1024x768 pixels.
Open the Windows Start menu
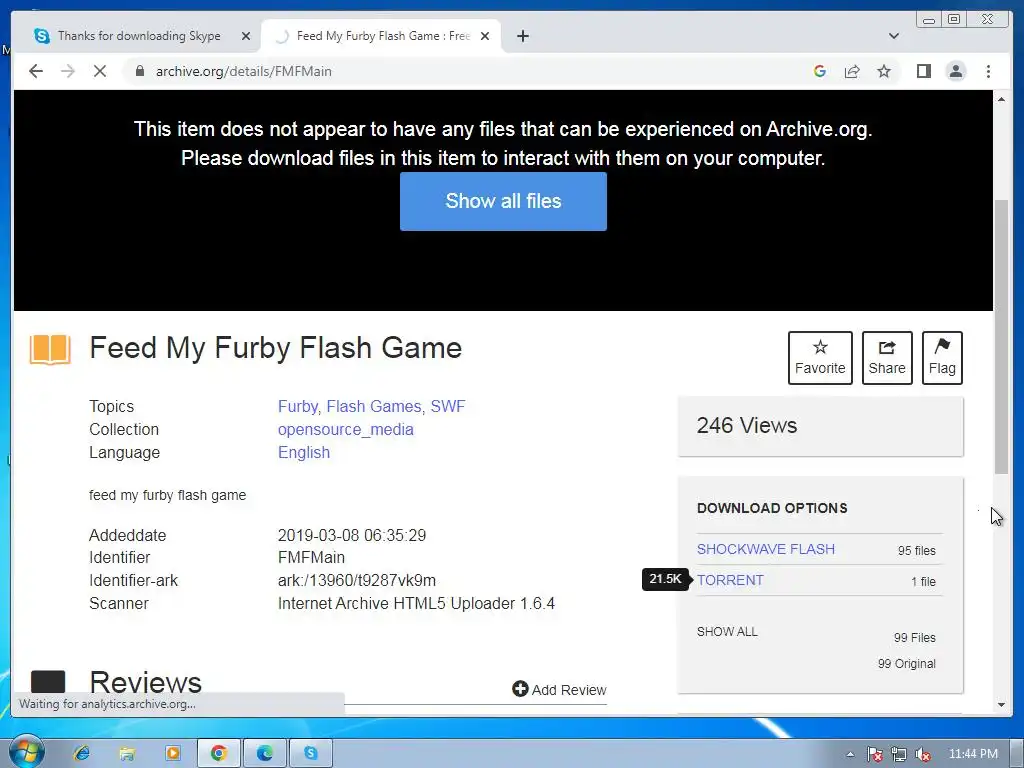tap(26, 753)
